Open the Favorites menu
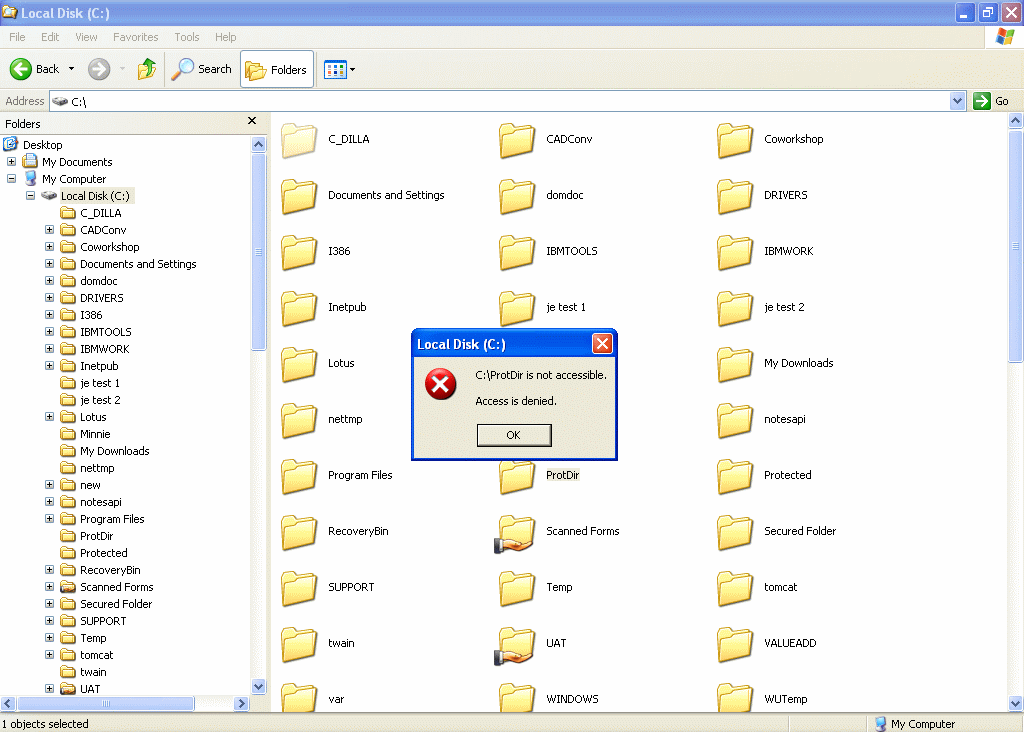 click(135, 37)
